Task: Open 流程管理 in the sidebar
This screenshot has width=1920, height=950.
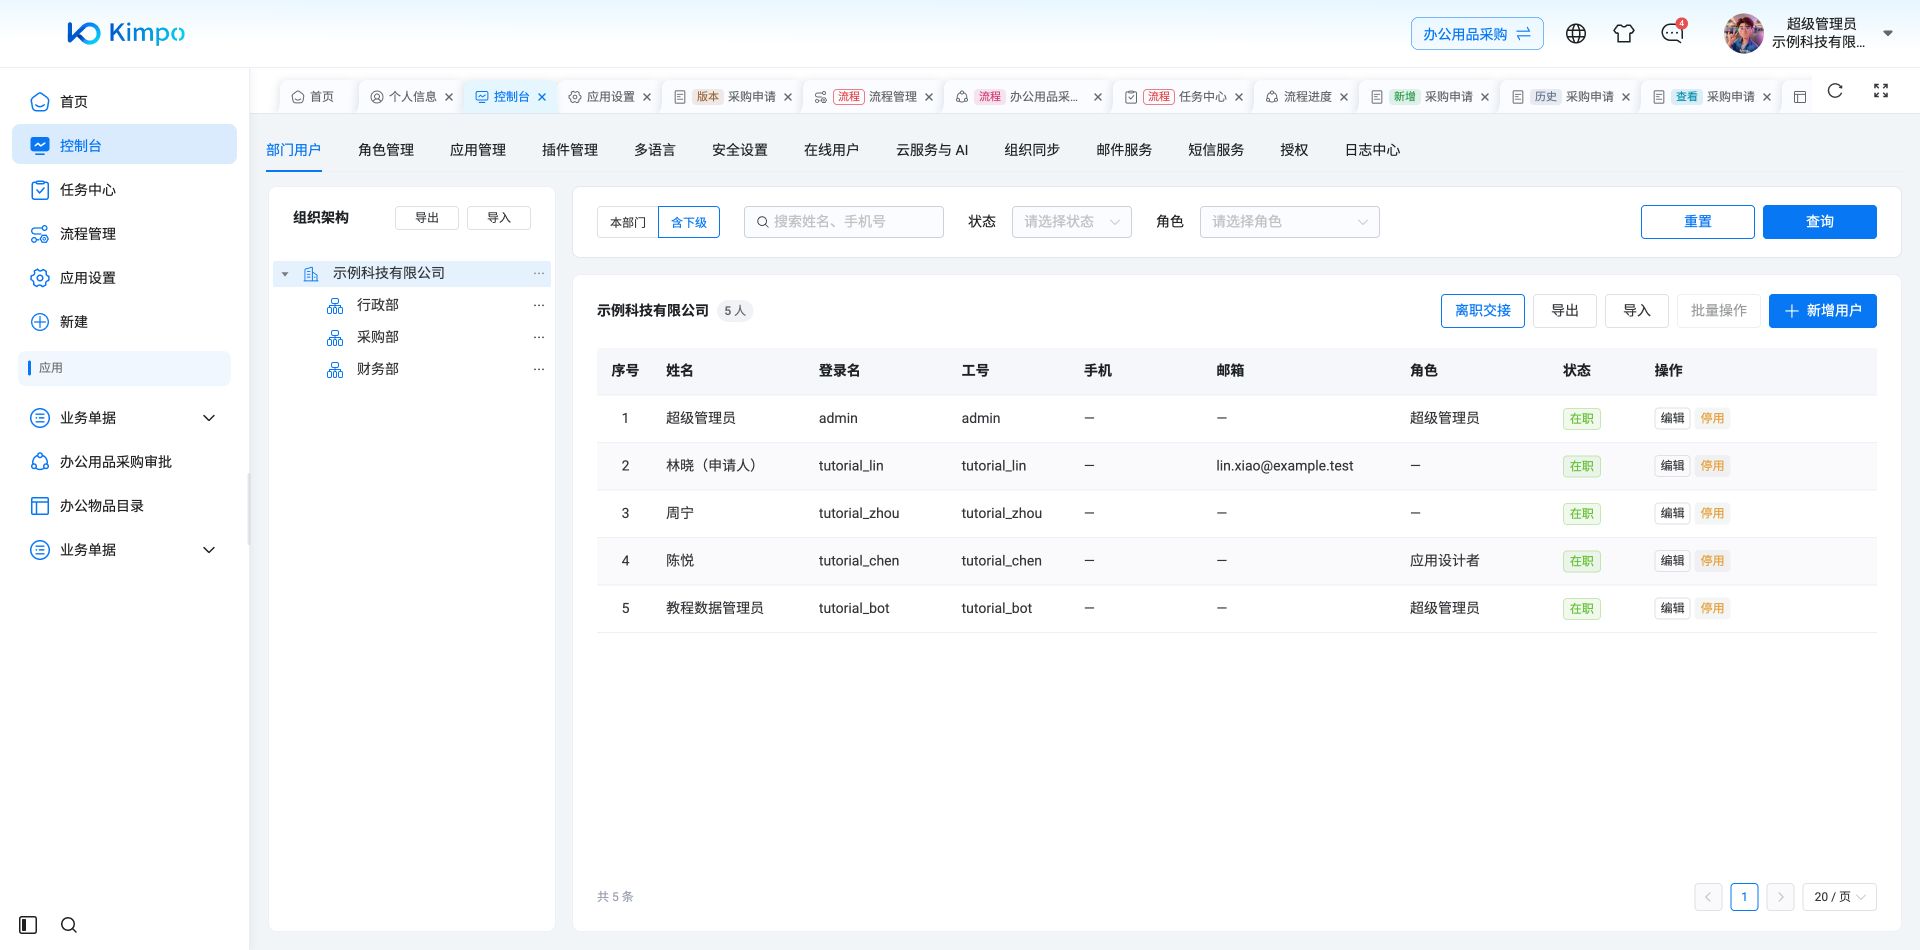Action: click(x=124, y=233)
